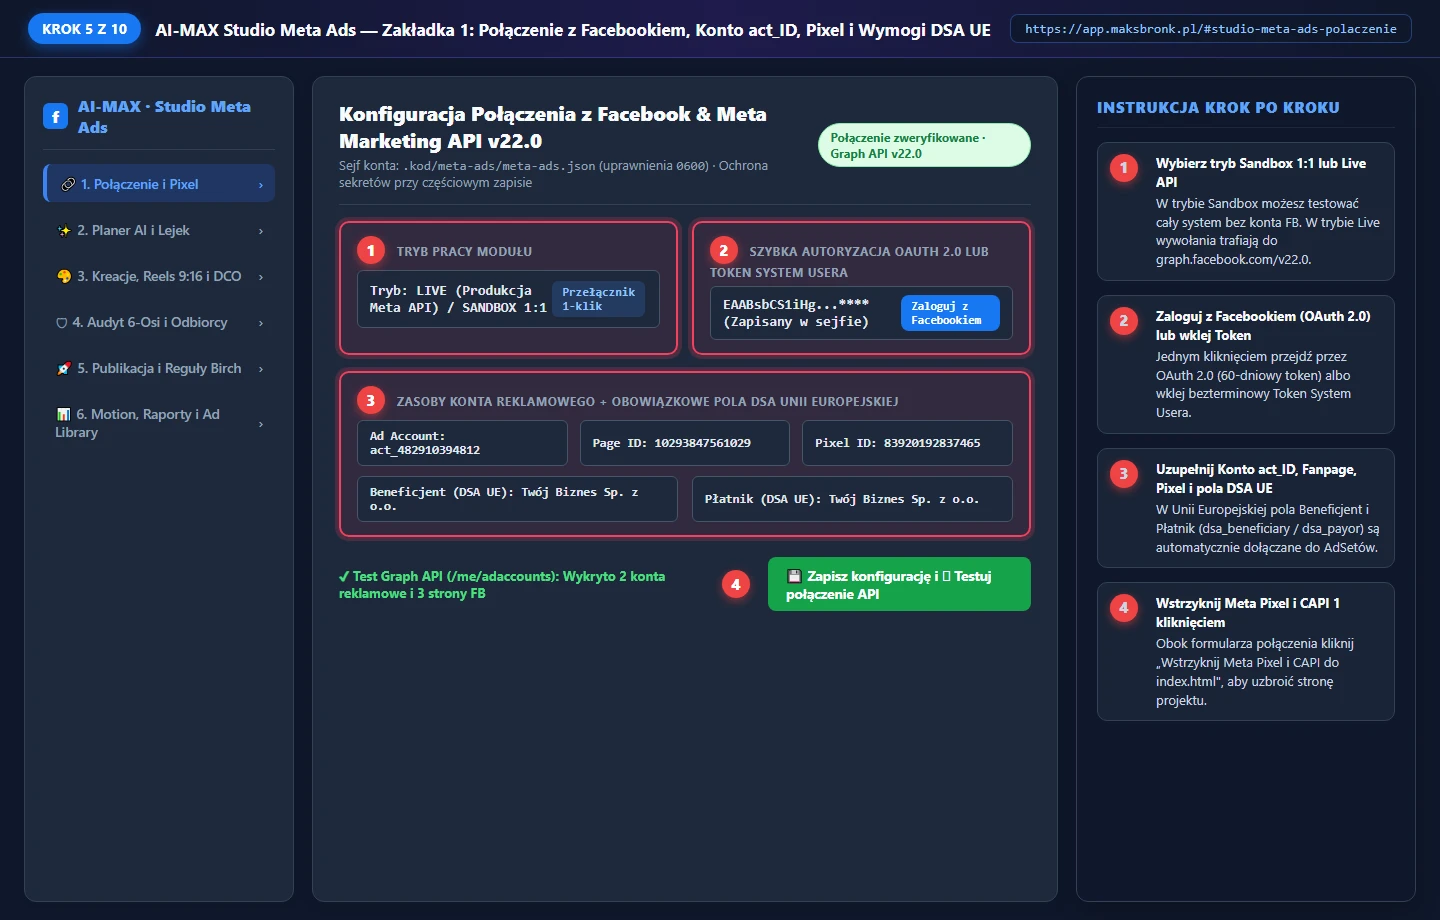Save config with Zapisz konfigurację i Testuj połączenie API
The height and width of the screenshot is (920, 1440).
(x=899, y=584)
